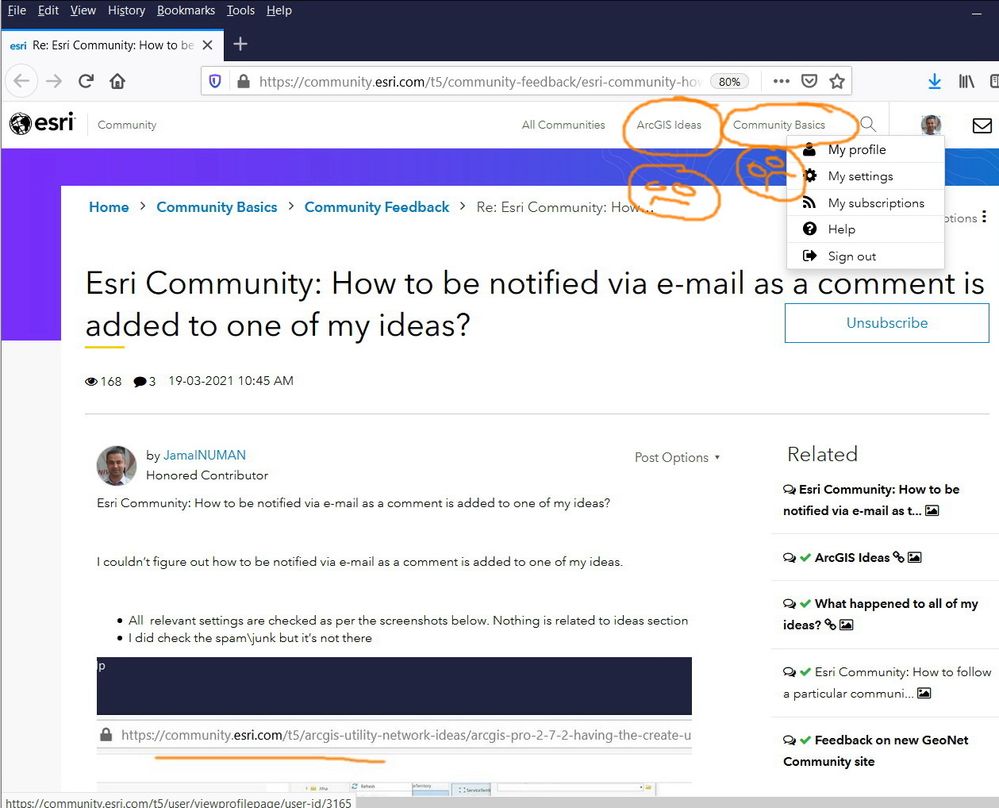Screen dimensions: 999x808
Task: Open a new browser tab
Action: click(x=240, y=44)
